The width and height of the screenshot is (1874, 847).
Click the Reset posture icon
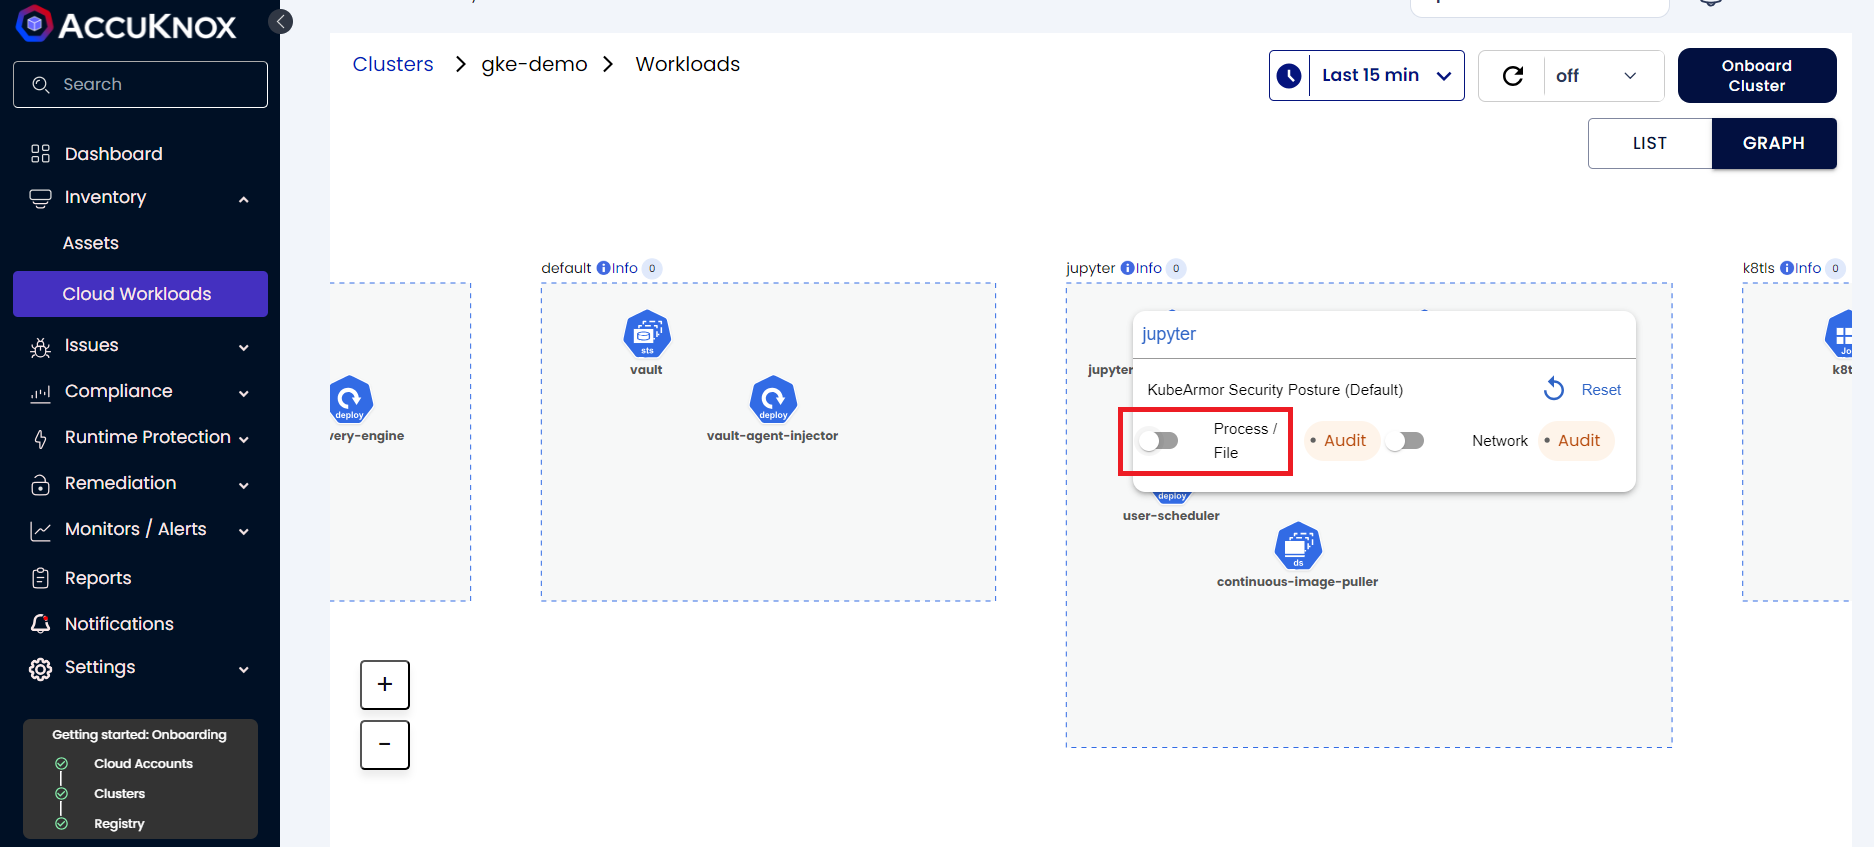click(x=1554, y=389)
